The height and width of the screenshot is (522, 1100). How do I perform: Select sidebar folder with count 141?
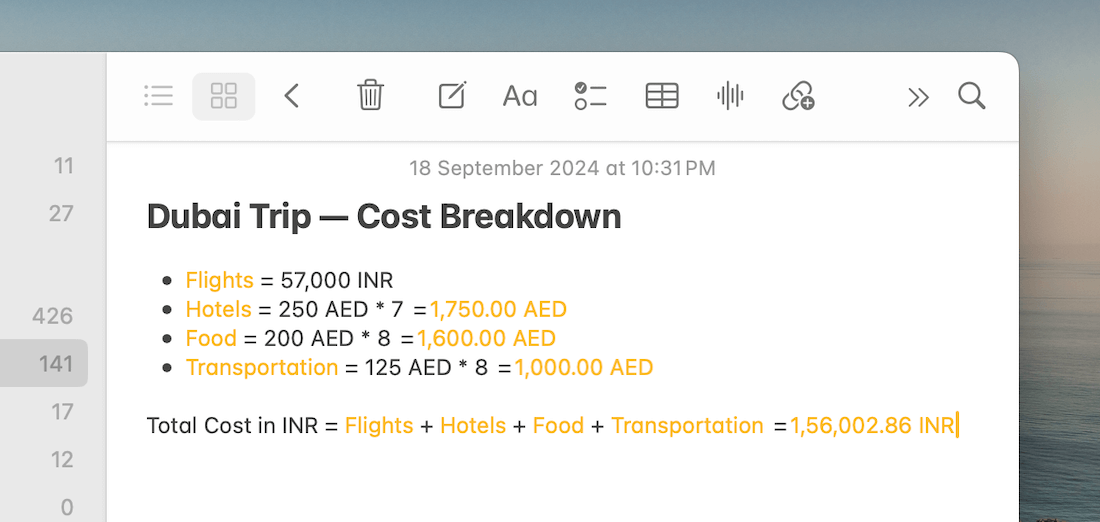[x=56, y=363]
